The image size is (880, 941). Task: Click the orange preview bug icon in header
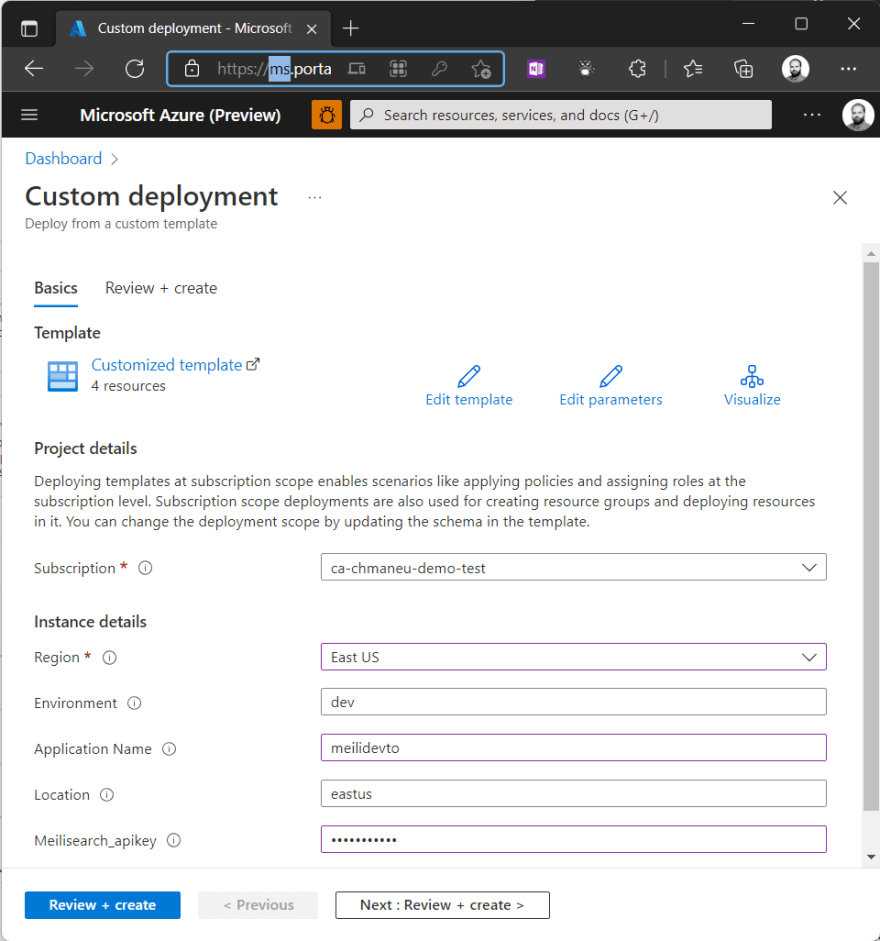coord(326,114)
